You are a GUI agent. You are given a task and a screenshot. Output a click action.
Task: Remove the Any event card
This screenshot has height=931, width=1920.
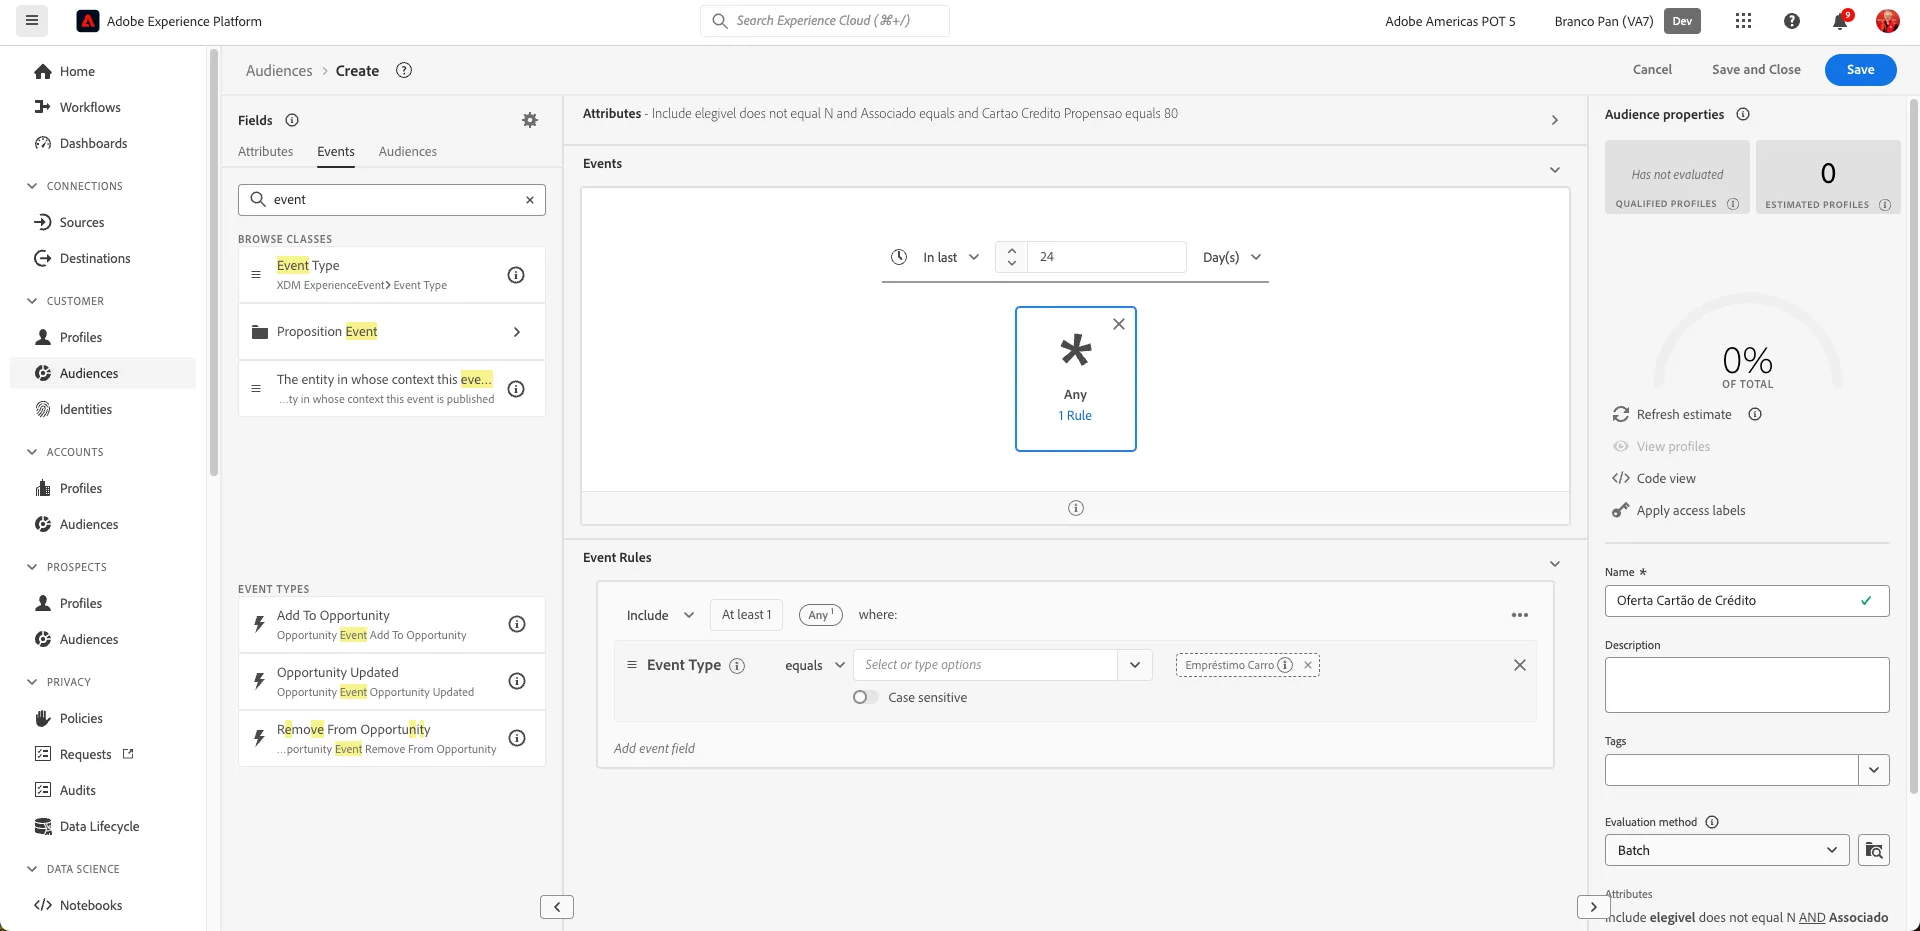click(x=1119, y=324)
